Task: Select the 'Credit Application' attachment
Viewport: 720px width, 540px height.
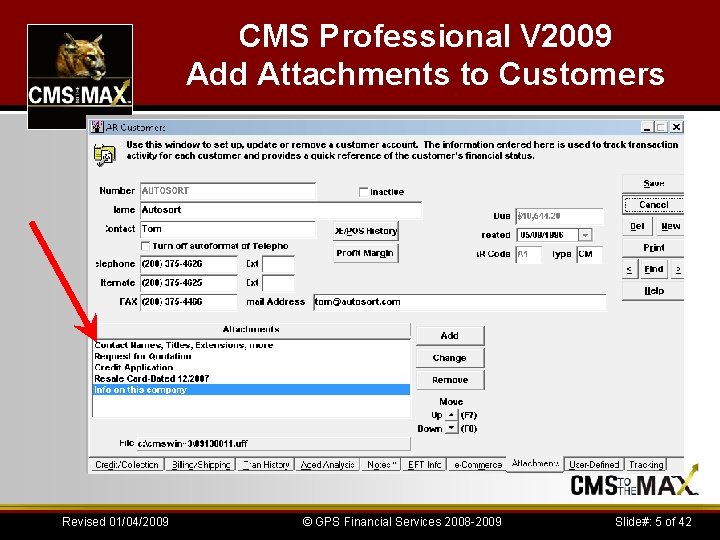Action: [251, 367]
